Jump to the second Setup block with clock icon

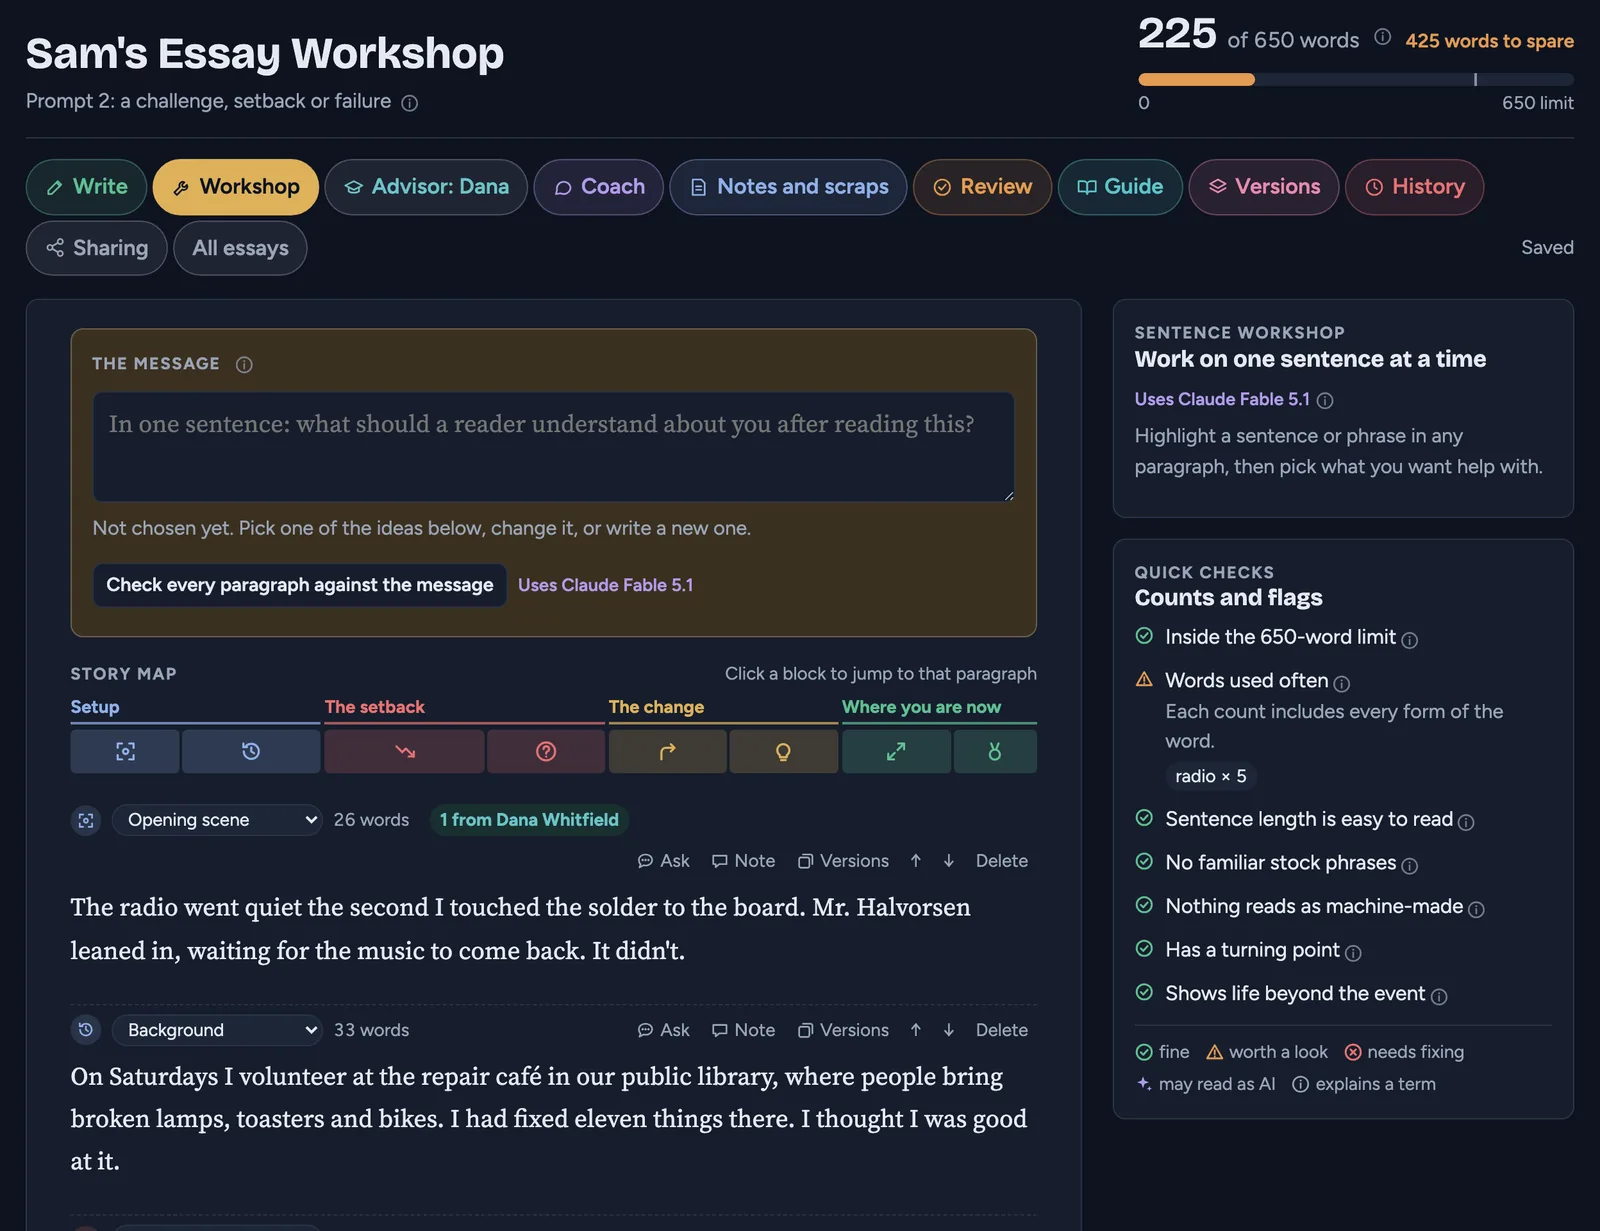point(251,751)
